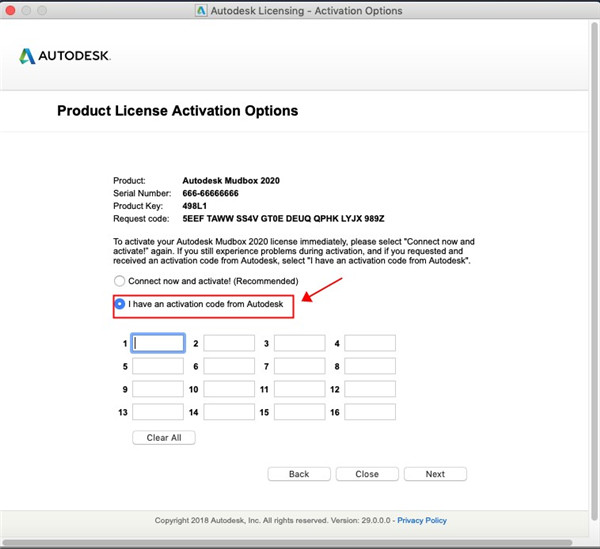
Task: Click the "Request code:" label
Action: click(x=141, y=219)
